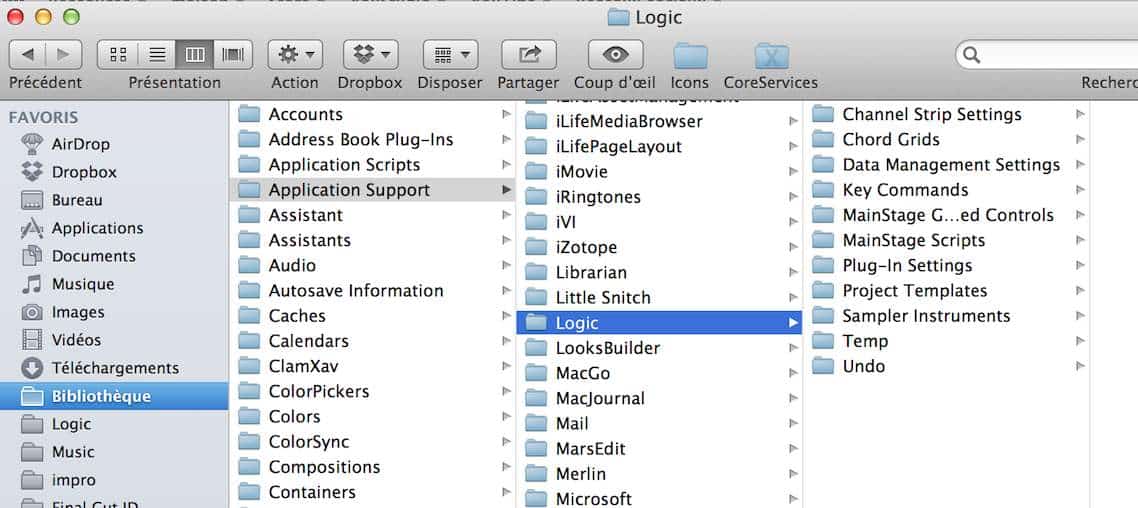The width and height of the screenshot is (1138, 508).
Task: Select the Application Support folder
Action: coord(372,190)
